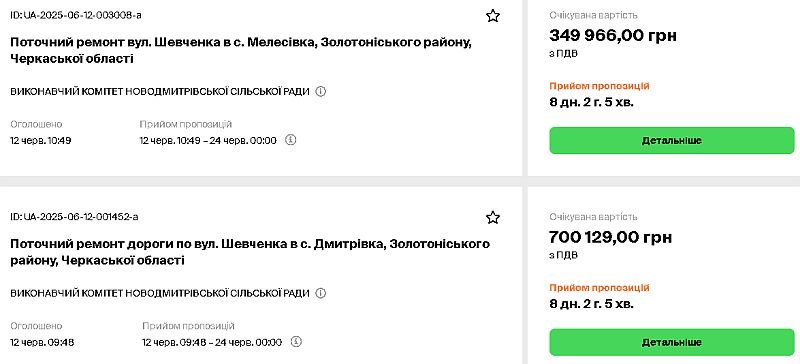Select tender ID UA-2025-06-12-003008-a
800x364 pixels.
click(x=76, y=15)
